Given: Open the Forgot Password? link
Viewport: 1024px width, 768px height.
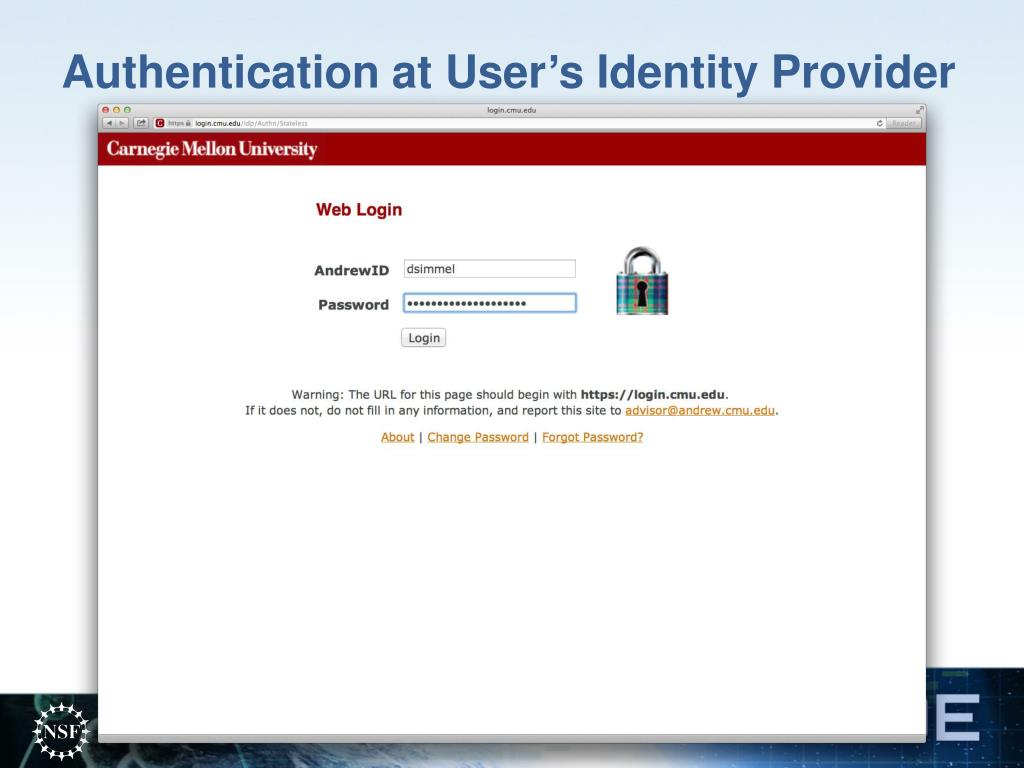Looking at the screenshot, I should 592,437.
